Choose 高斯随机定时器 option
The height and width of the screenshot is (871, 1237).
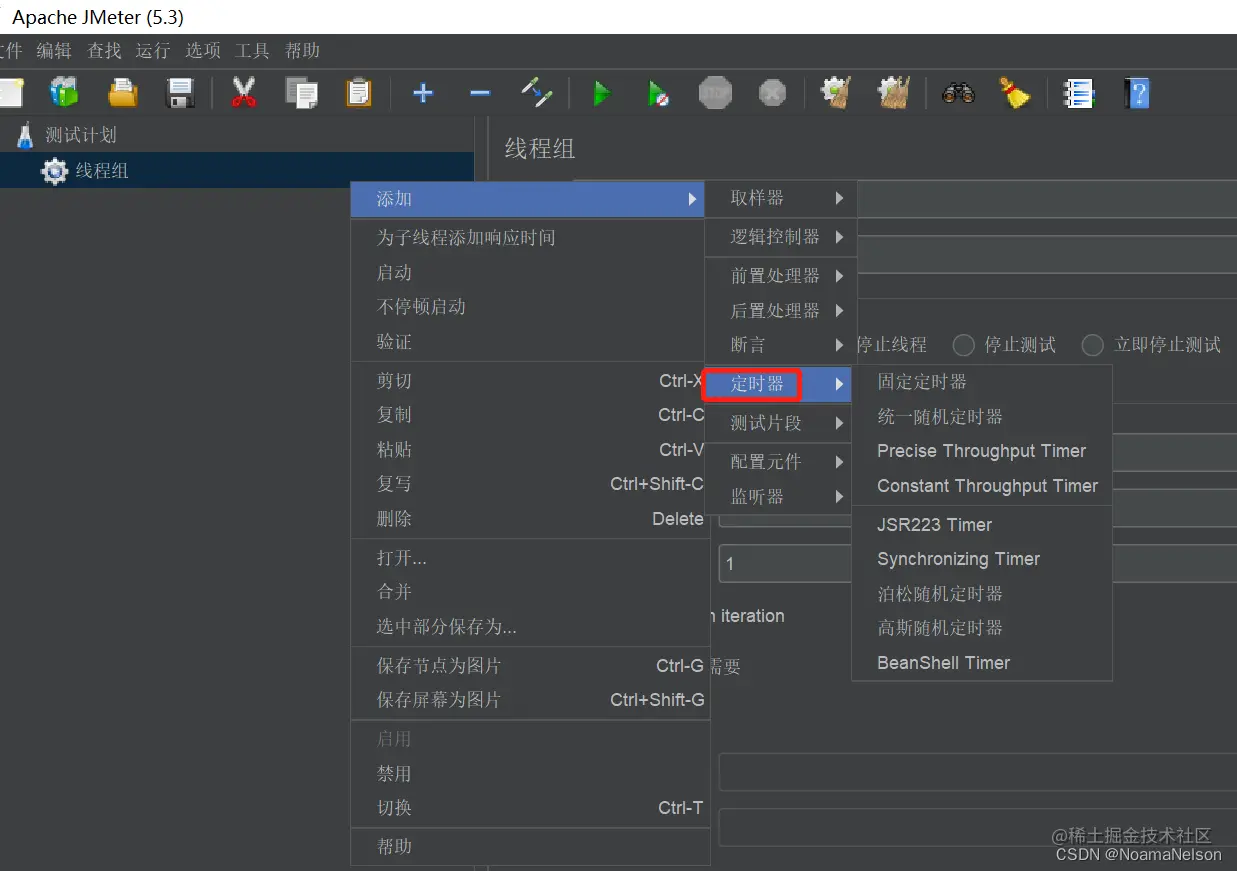click(x=982, y=628)
